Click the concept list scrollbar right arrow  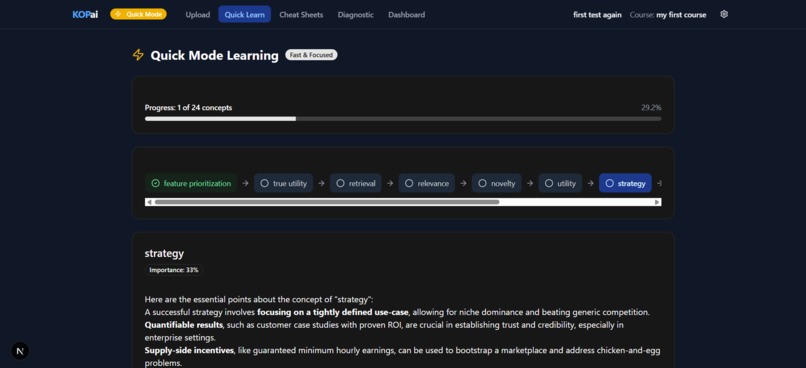tap(657, 202)
